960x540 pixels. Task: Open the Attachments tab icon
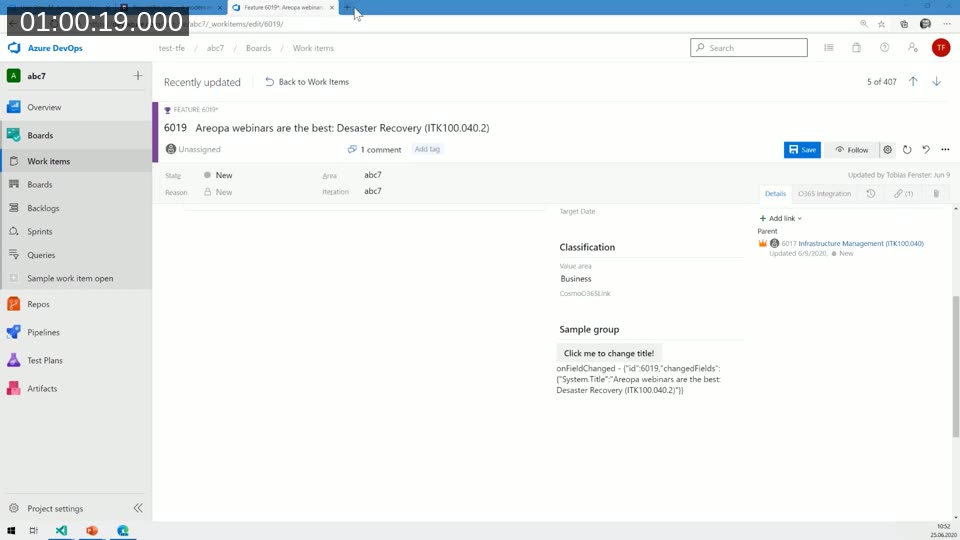936,193
